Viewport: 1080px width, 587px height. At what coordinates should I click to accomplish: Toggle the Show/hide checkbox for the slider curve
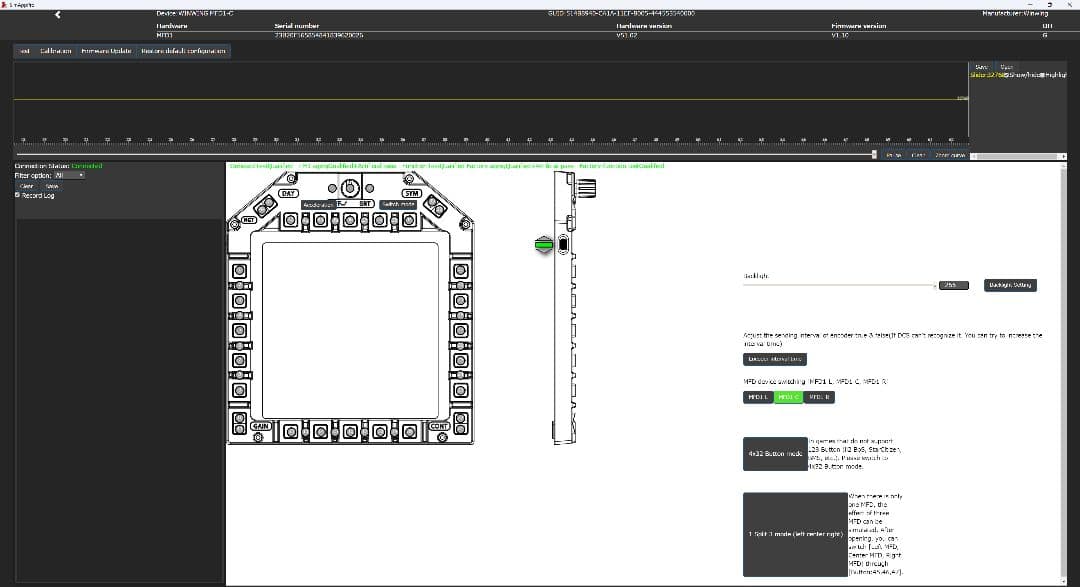point(1007,75)
